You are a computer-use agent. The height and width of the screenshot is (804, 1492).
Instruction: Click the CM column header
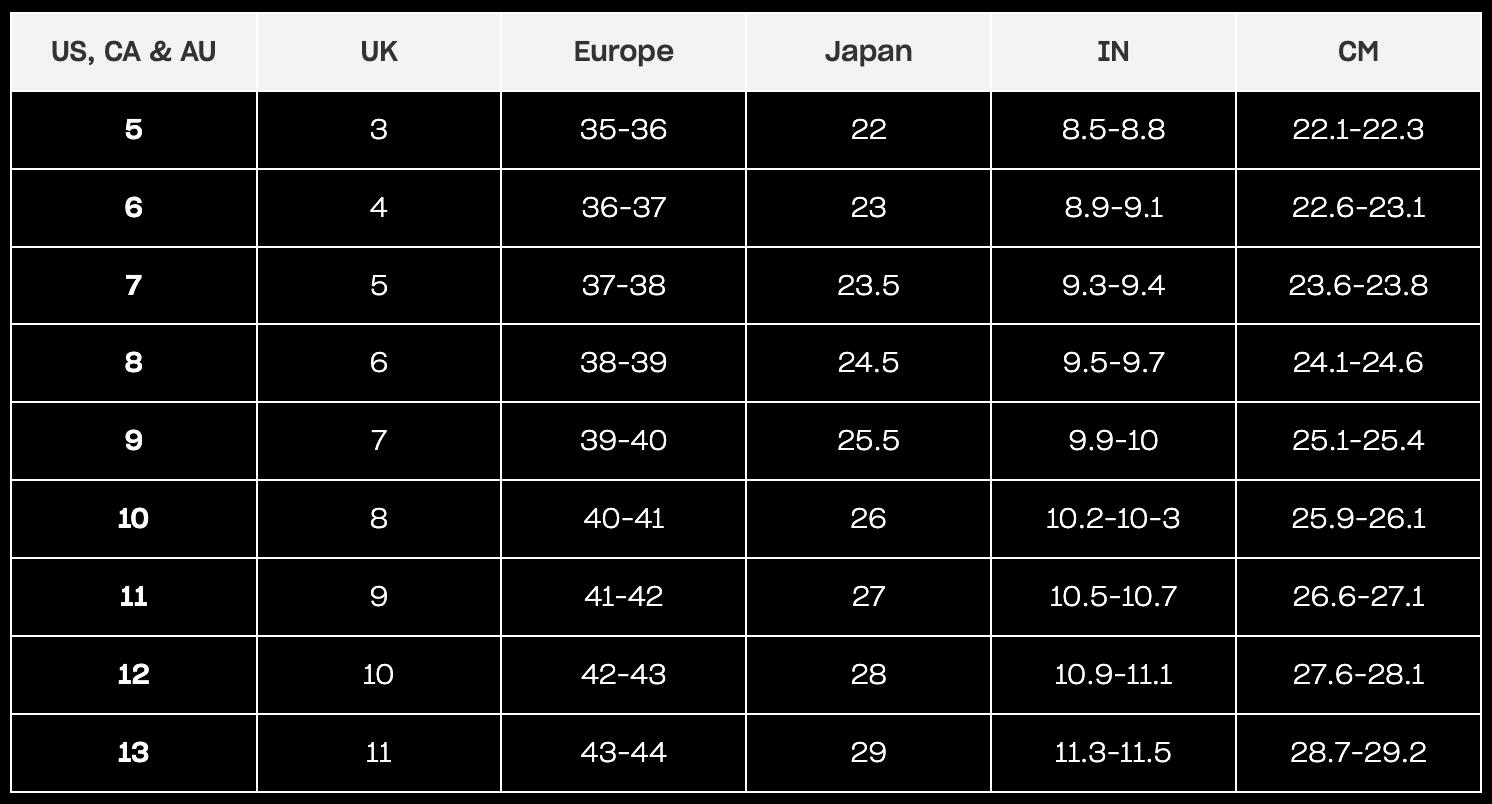1358,52
